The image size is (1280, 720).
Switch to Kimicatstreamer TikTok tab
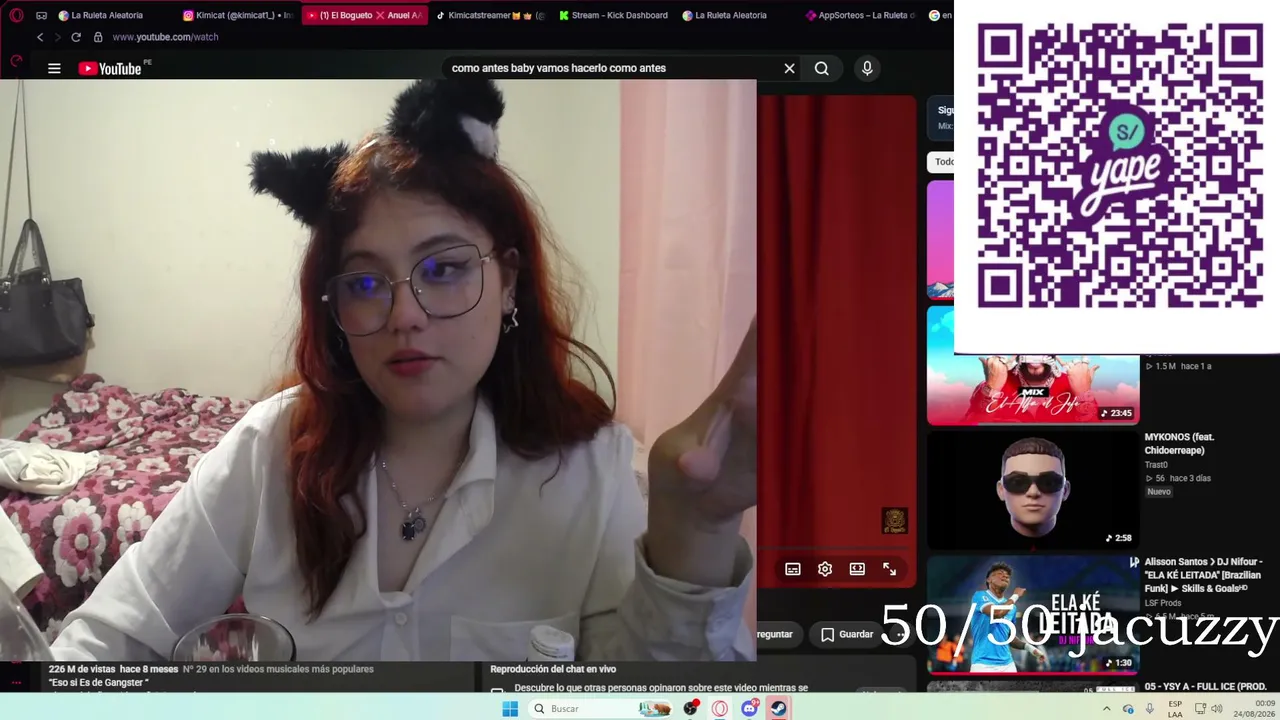(490, 15)
